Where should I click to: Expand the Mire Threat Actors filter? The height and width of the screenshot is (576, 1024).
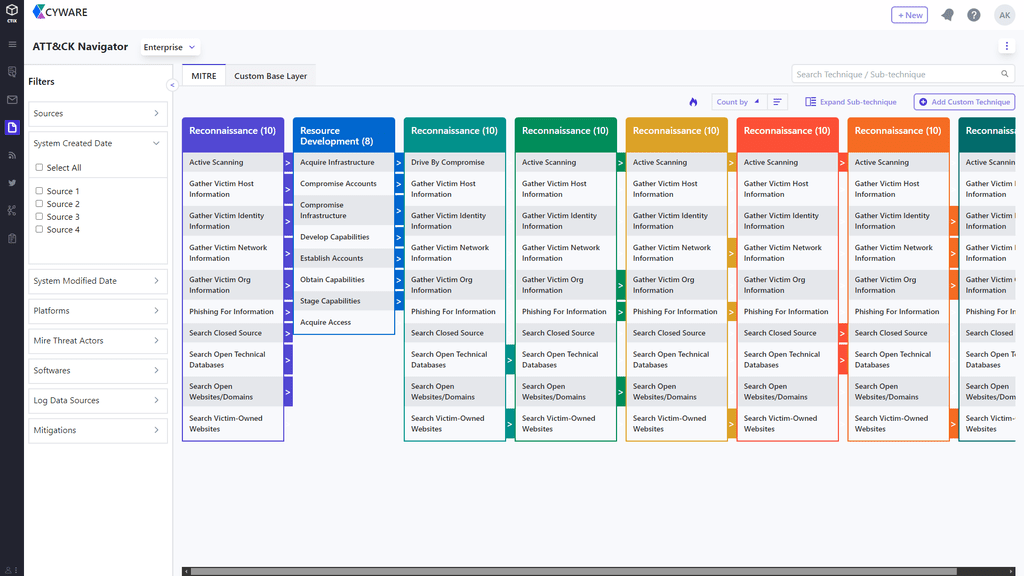pyautogui.click(x=98, y=341)
